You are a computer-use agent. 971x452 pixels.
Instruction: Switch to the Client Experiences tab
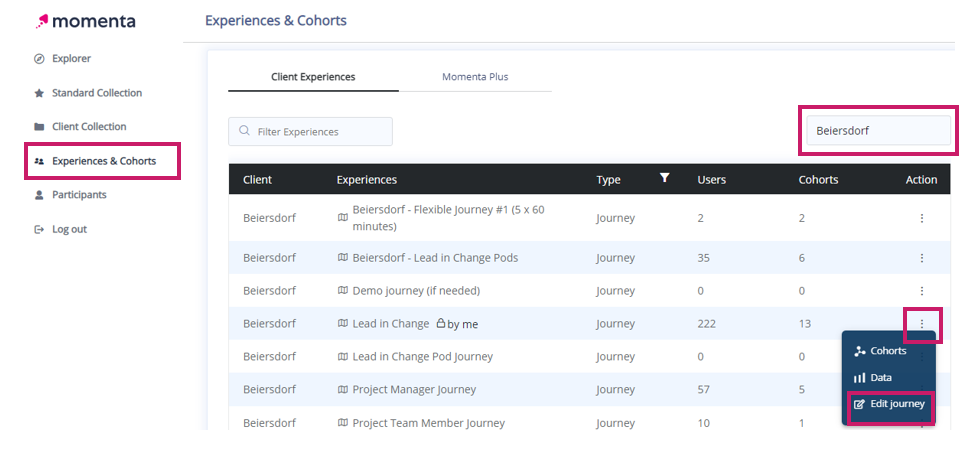pos(313,77)
